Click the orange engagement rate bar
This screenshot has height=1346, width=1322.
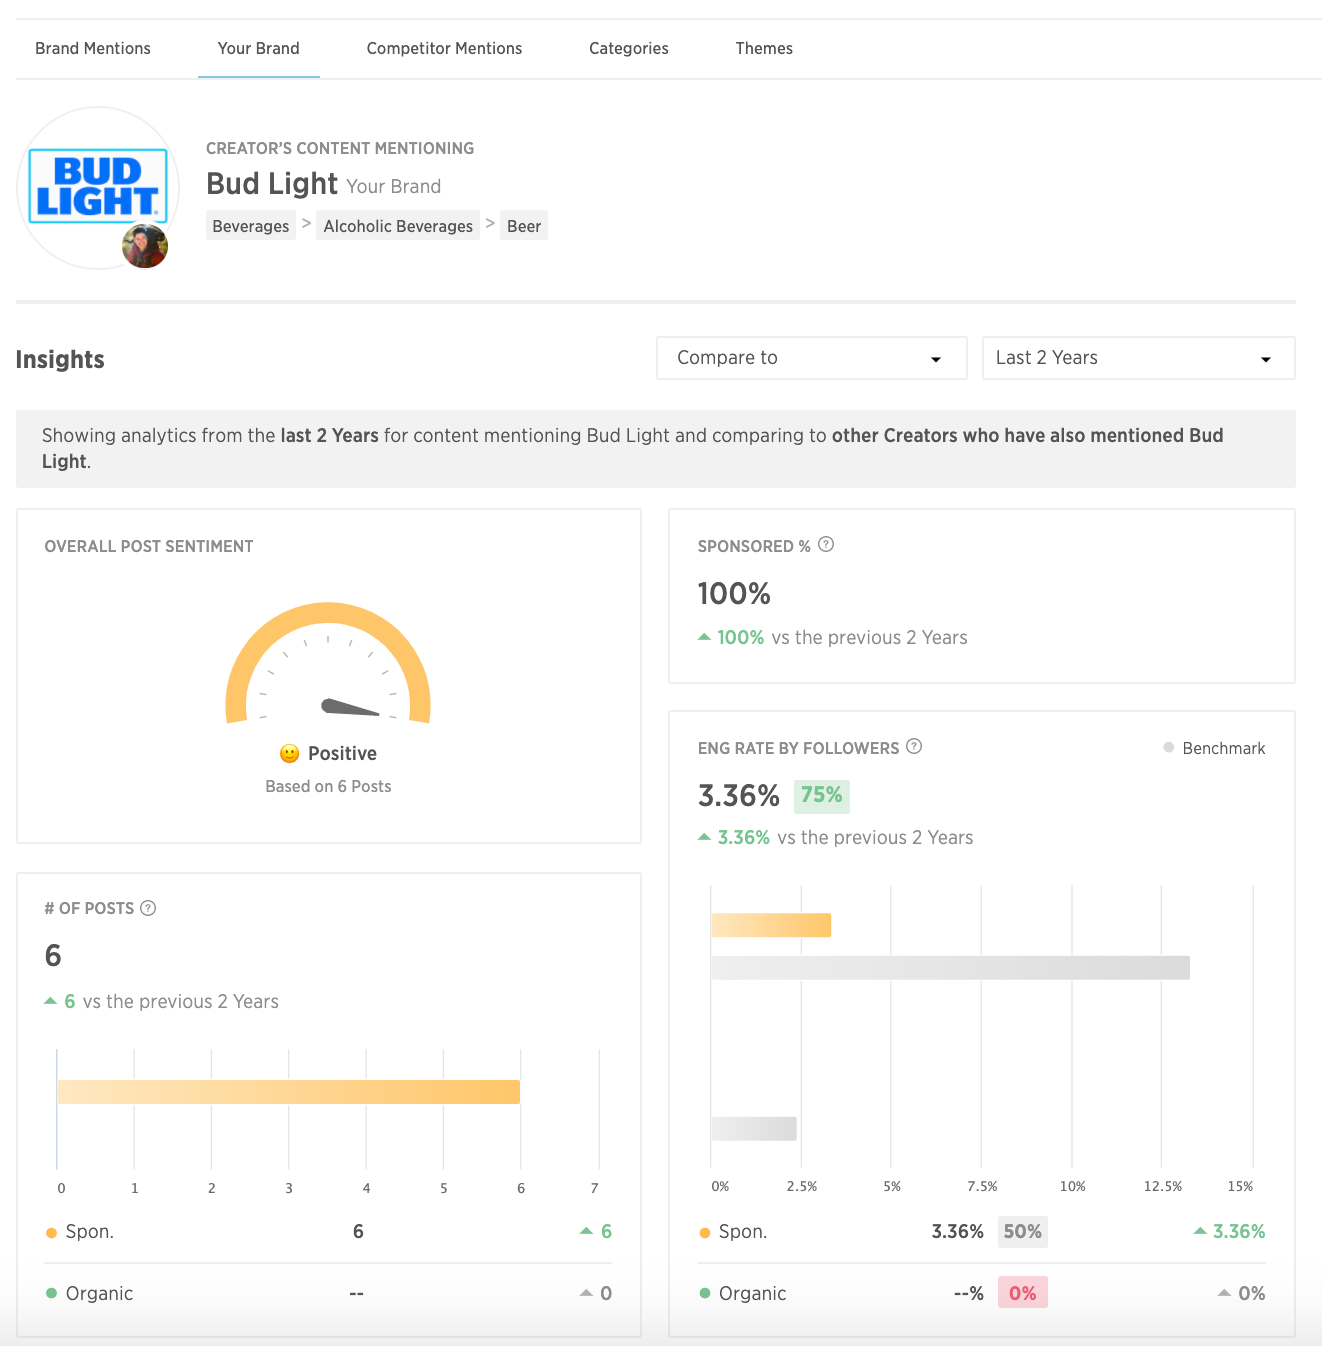tap(771, 925)
